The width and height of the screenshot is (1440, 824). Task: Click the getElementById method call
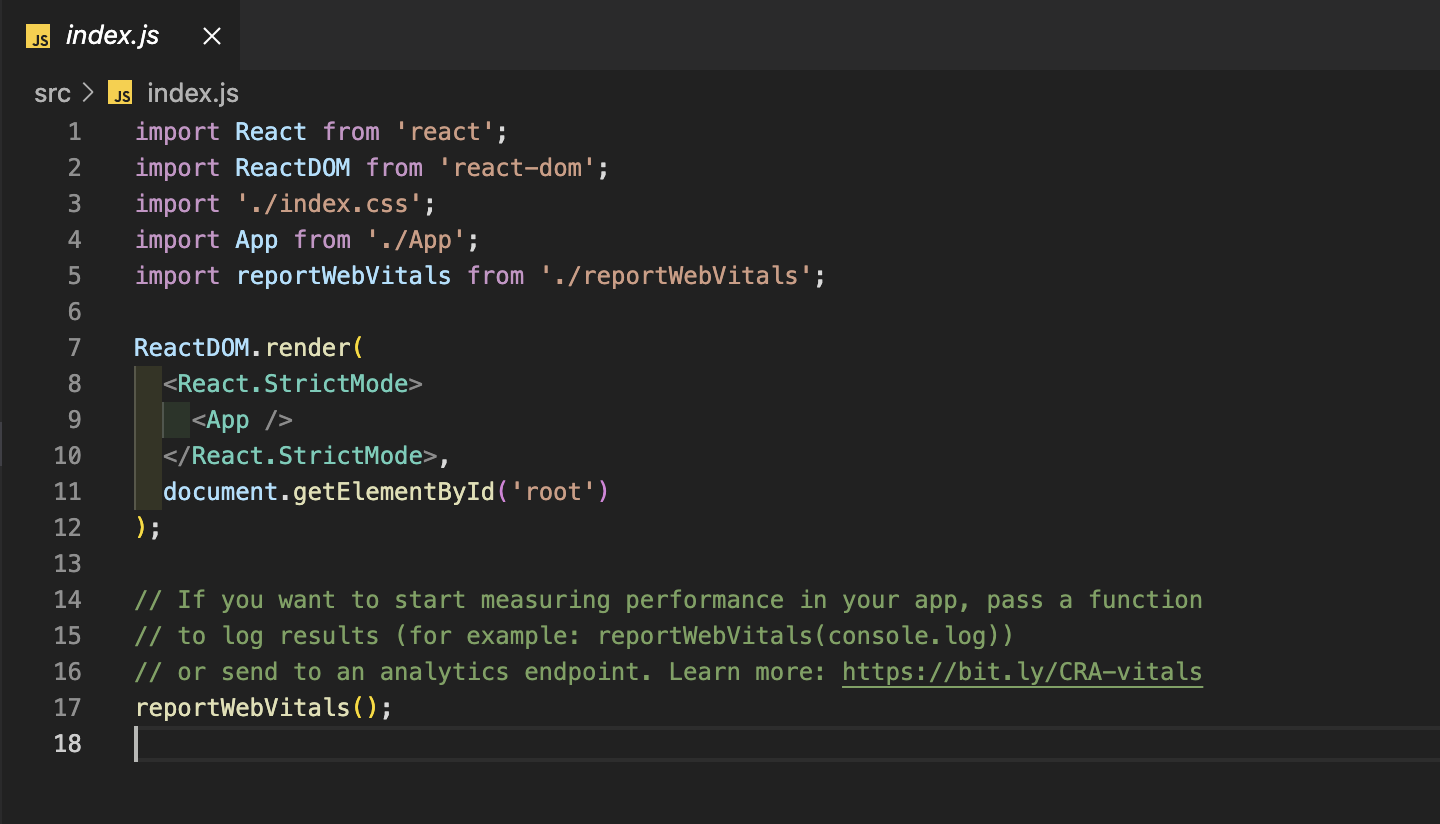[x=394, y=492]
